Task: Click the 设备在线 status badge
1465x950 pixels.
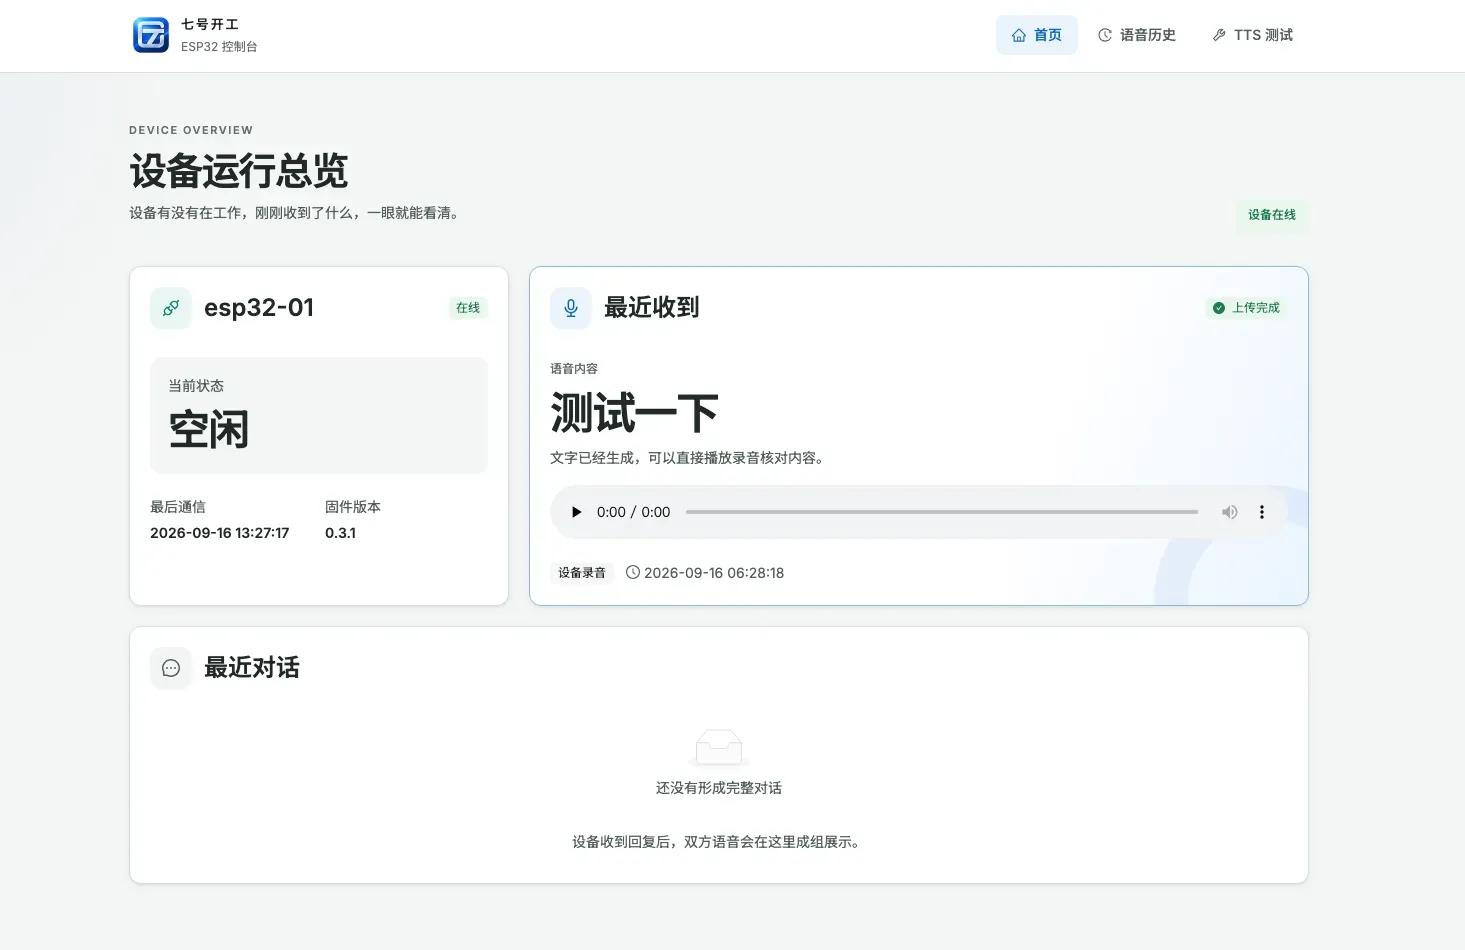Action: [1272, 215]
